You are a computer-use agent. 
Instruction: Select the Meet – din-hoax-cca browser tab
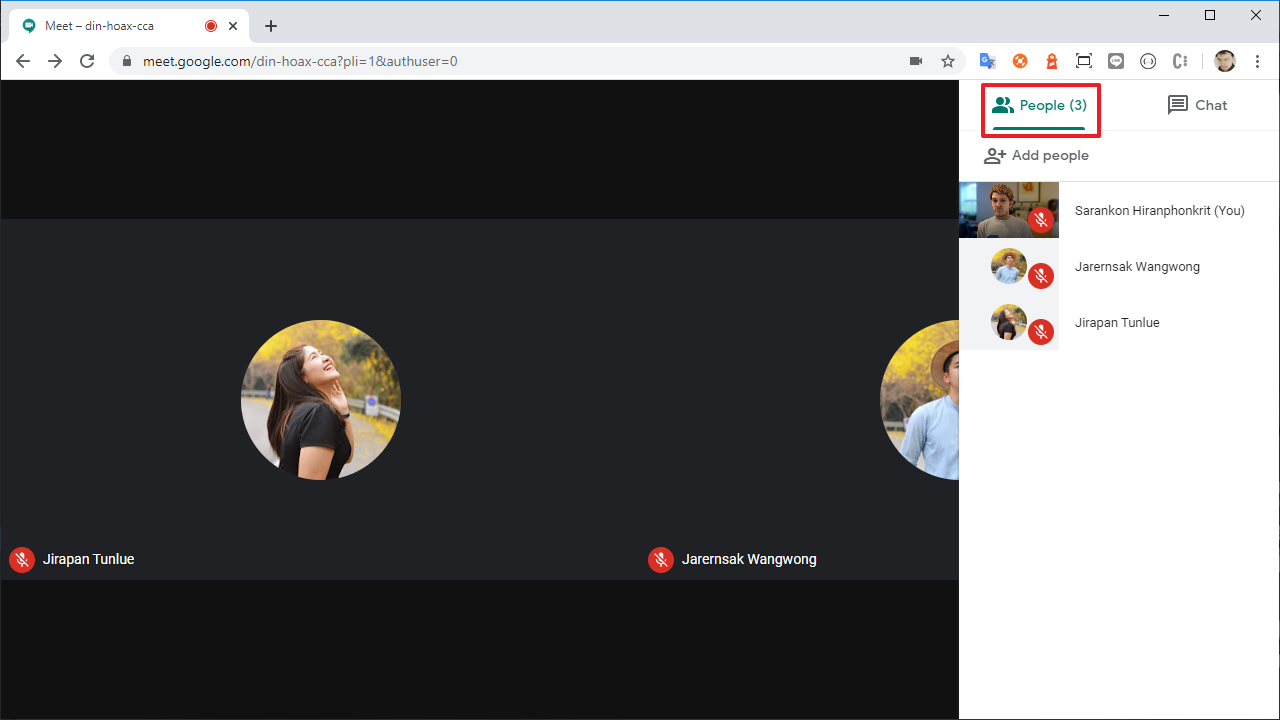tap(128, 26)
